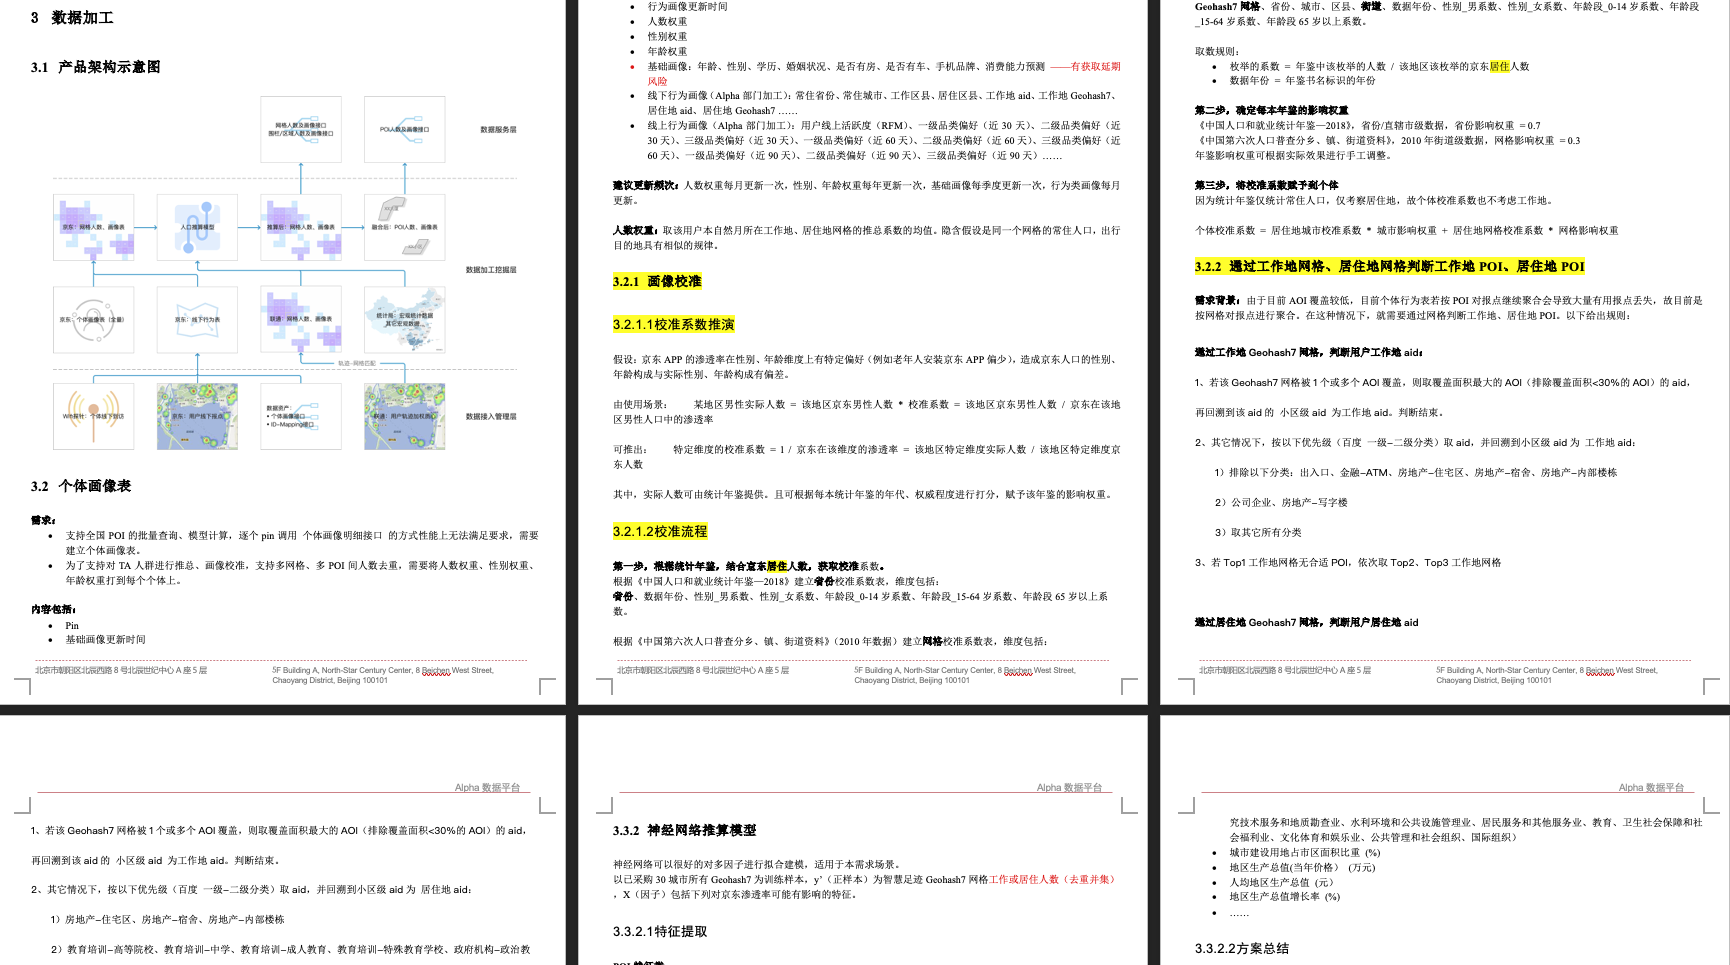
Task: Click the bullet item "行为画像更新时间"
Action: (688, 6)
